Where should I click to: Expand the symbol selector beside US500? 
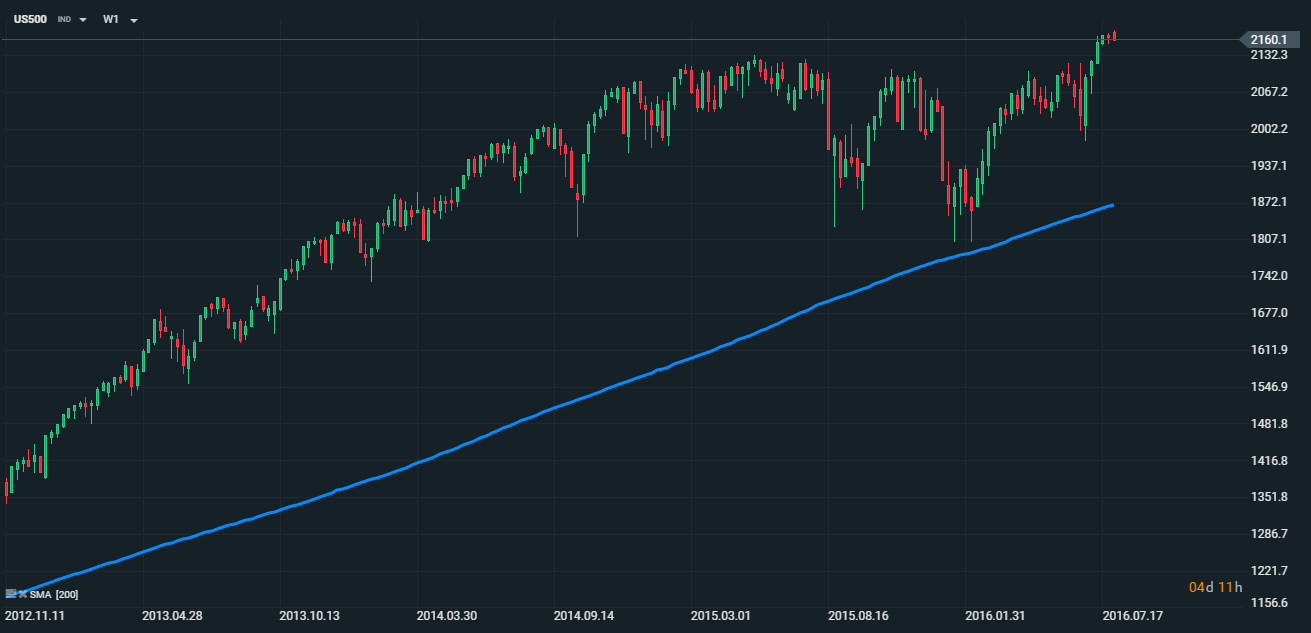(x=83, y=19)
